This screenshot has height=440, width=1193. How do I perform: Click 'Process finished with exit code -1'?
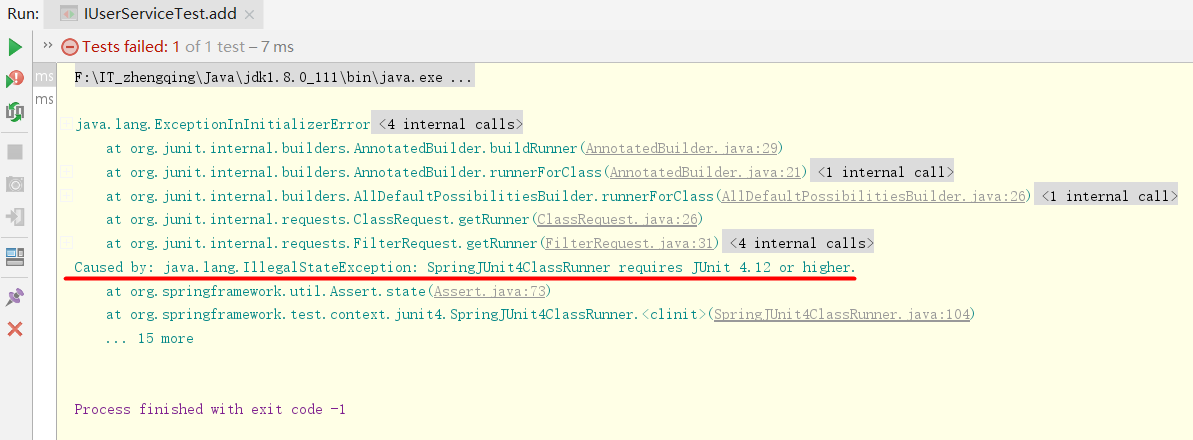tap(210, 410)
